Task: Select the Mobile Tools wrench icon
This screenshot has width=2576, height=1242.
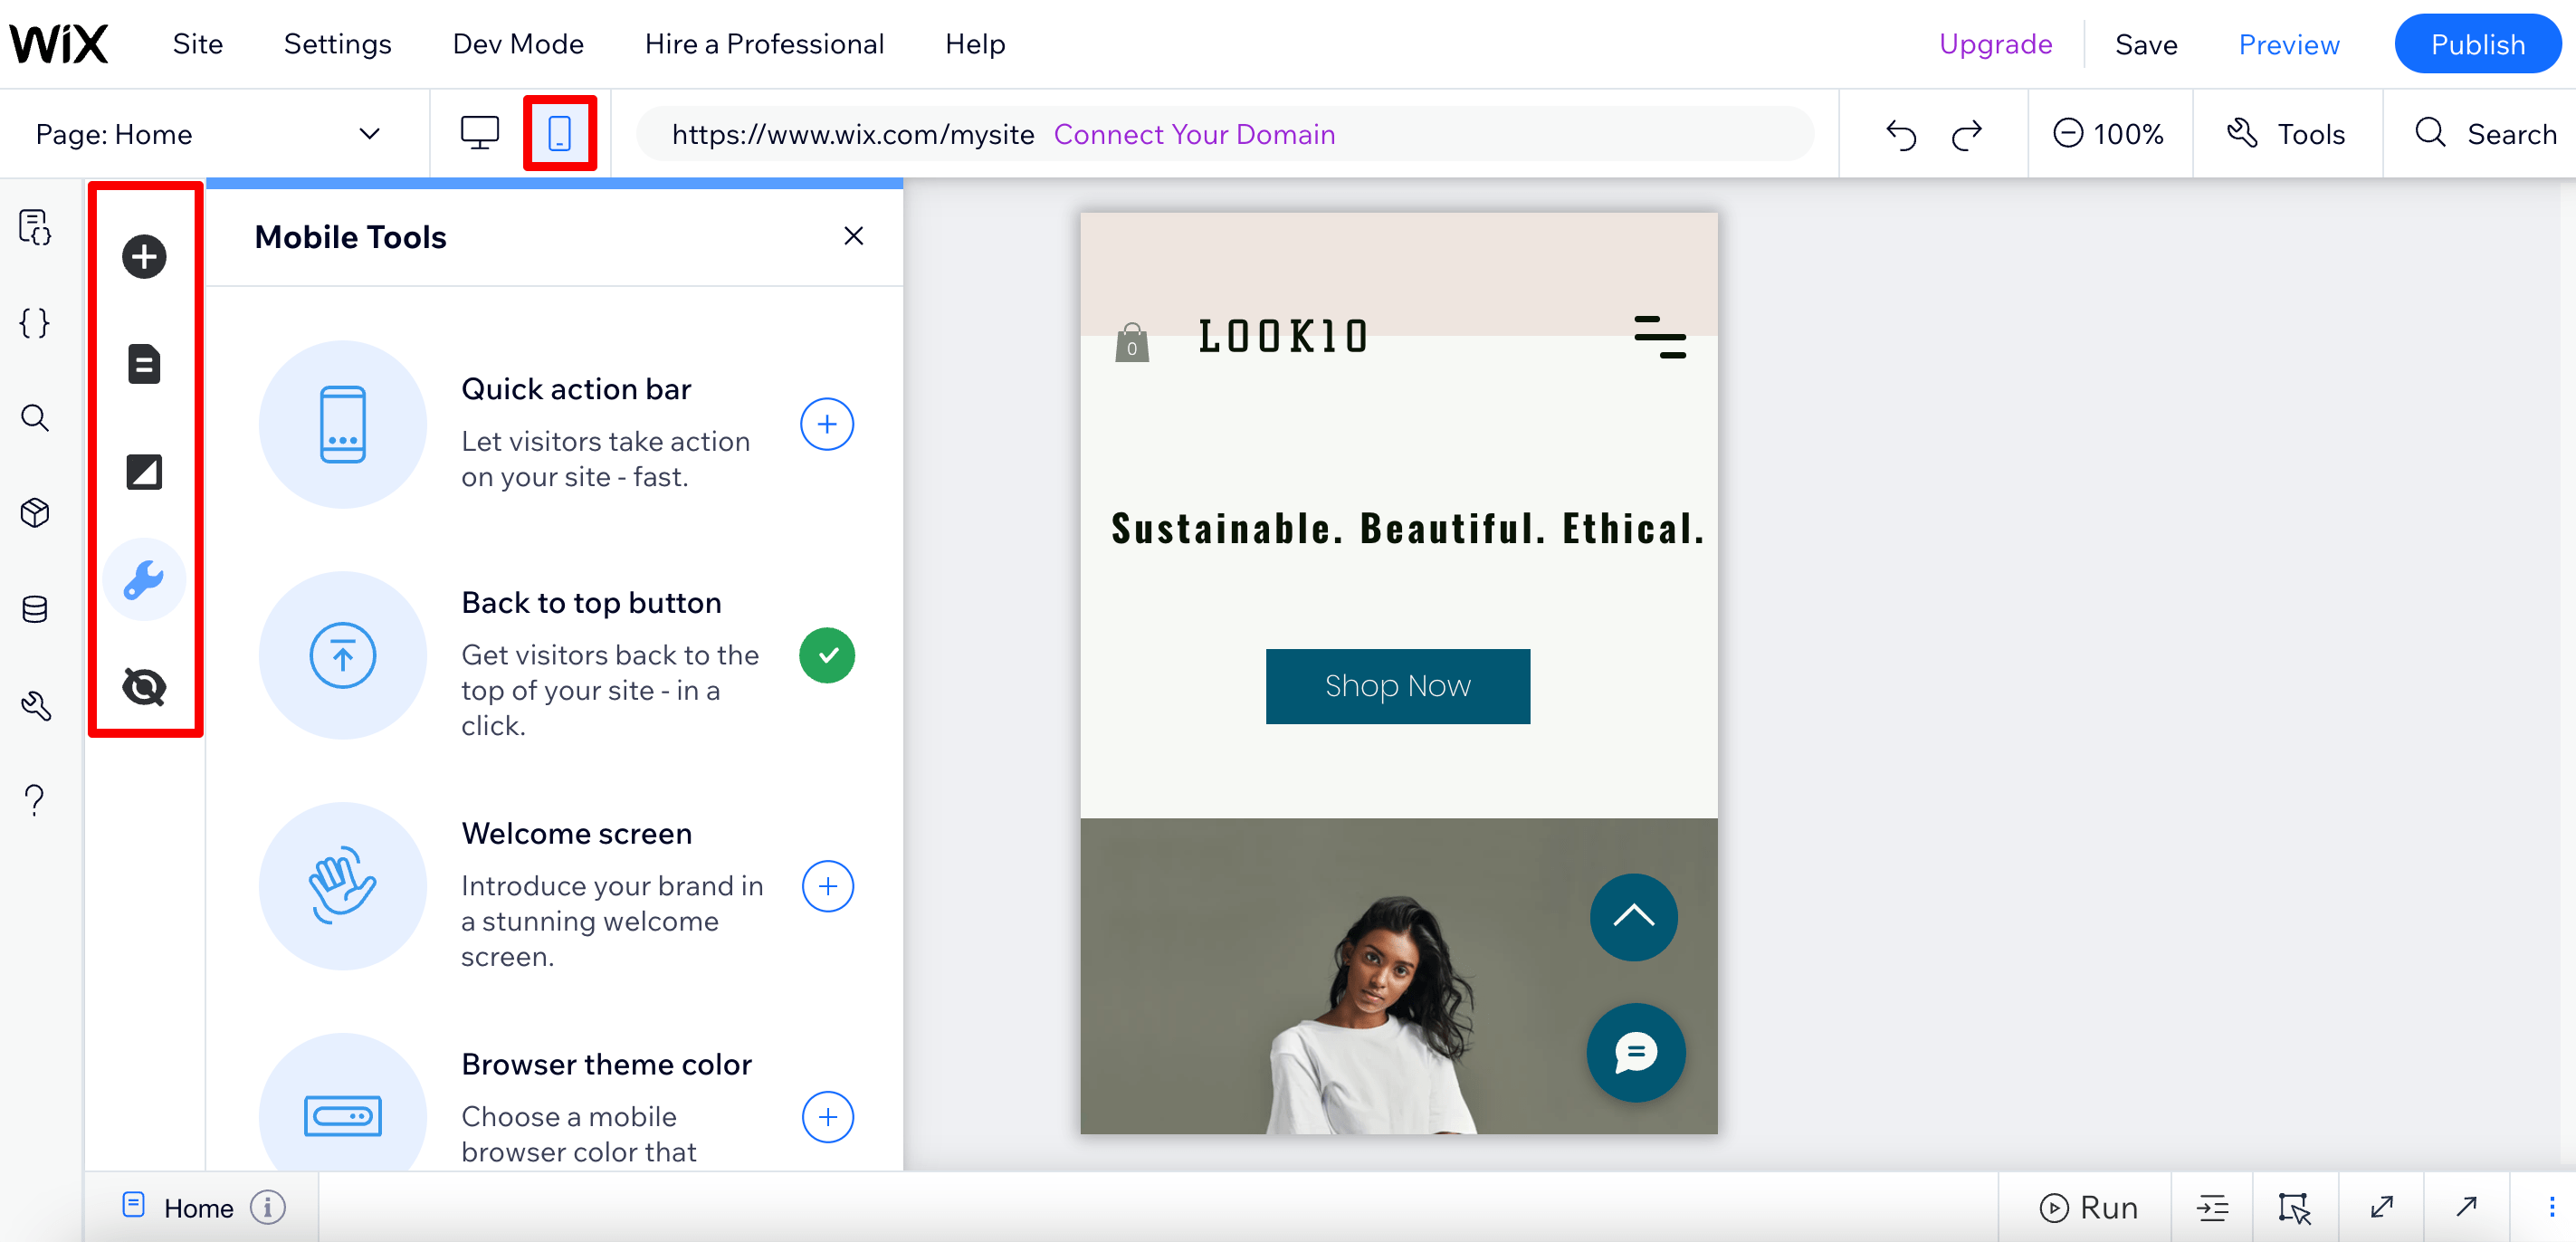Action: (x=144, y=579)
